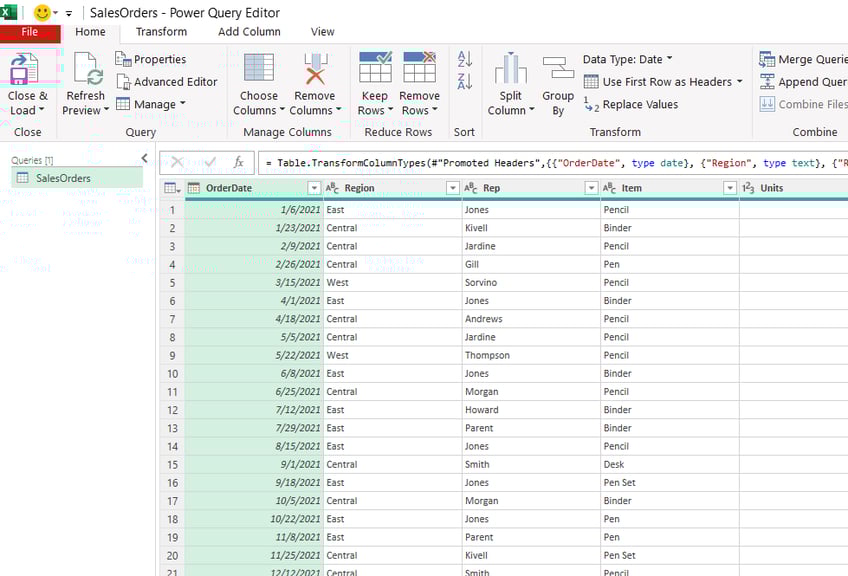Click Append Queries
The width and height of the screenshot is (848, 576).
[x=803, y=82]
